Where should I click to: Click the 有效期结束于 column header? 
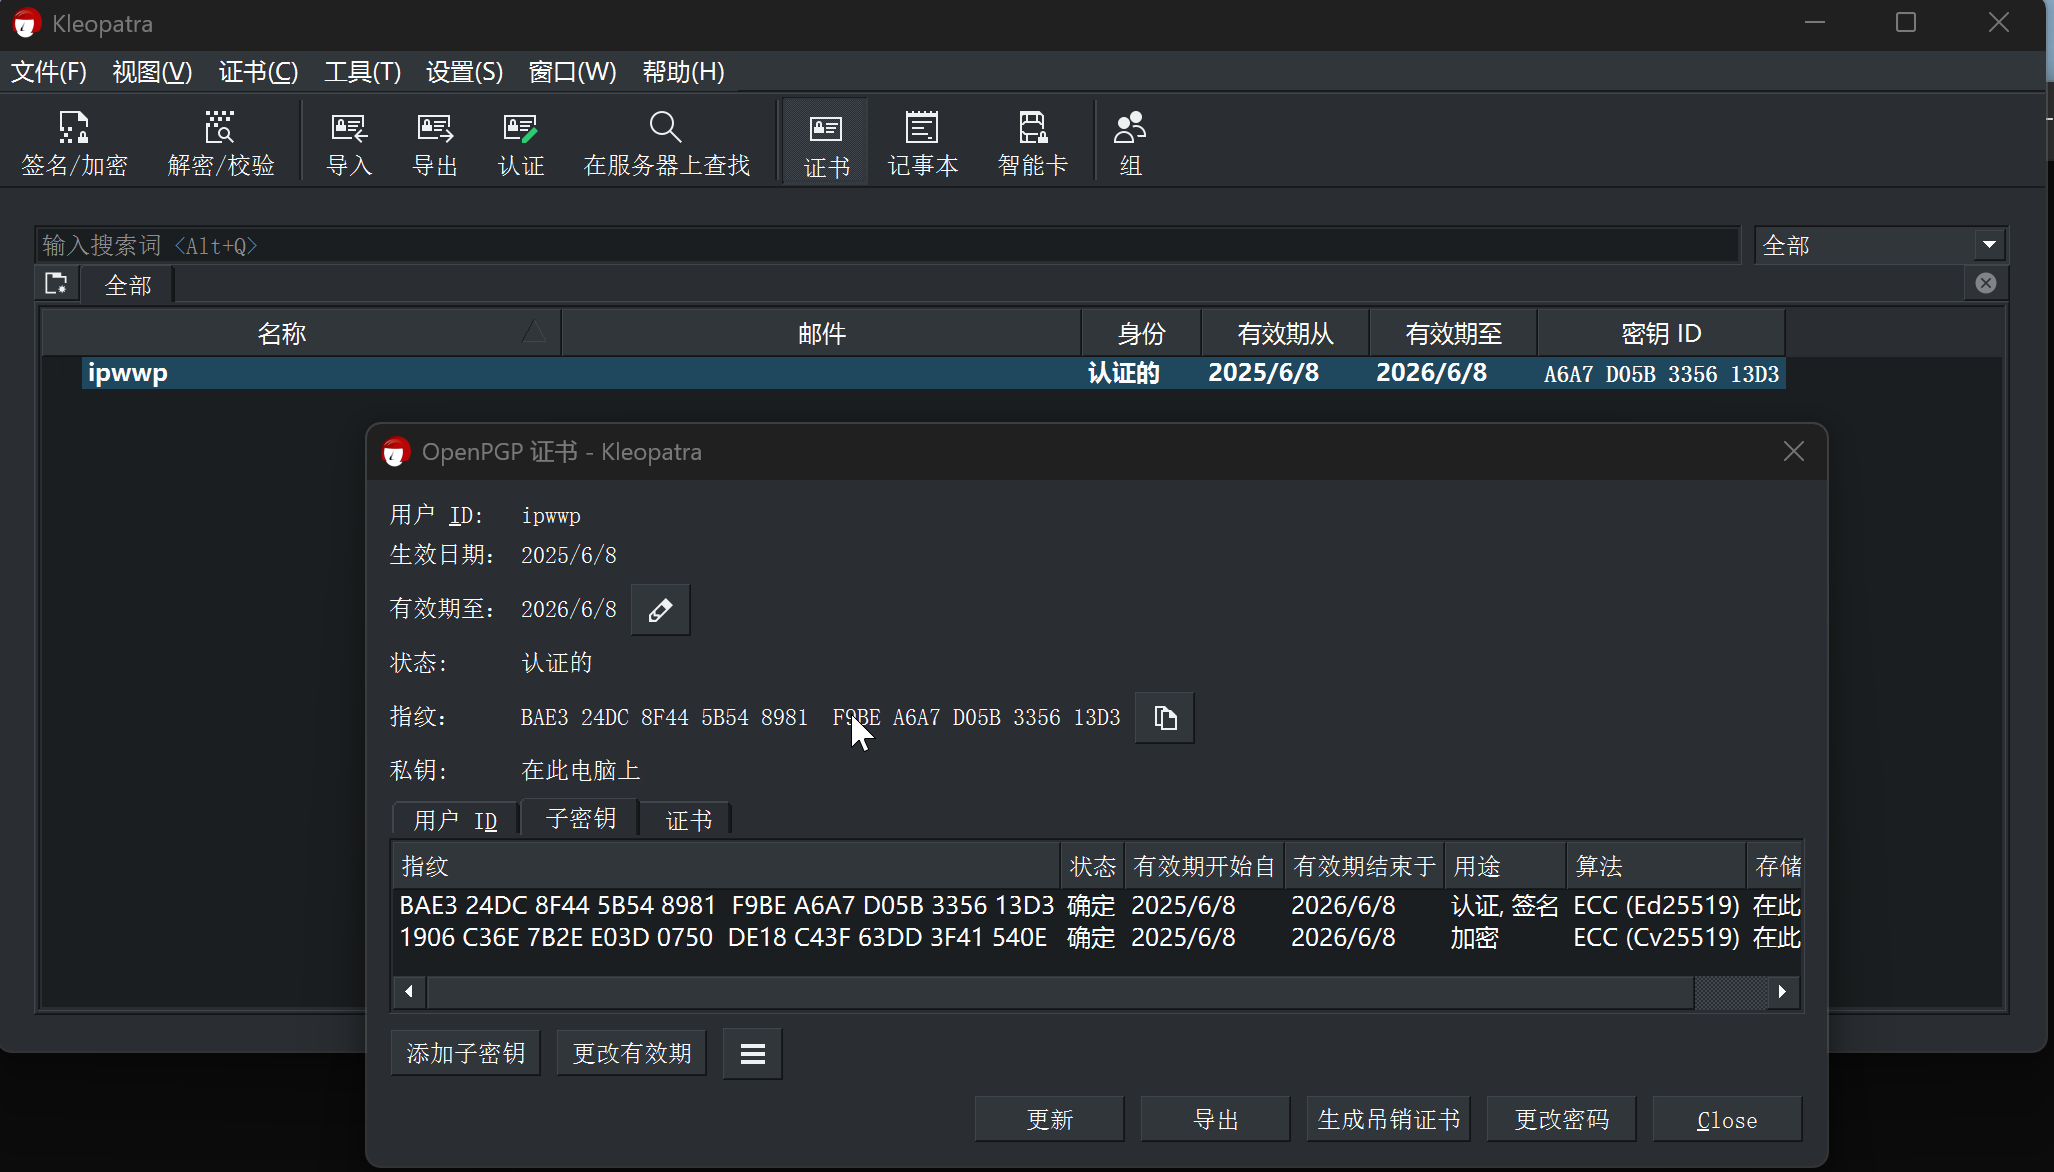1364,866
